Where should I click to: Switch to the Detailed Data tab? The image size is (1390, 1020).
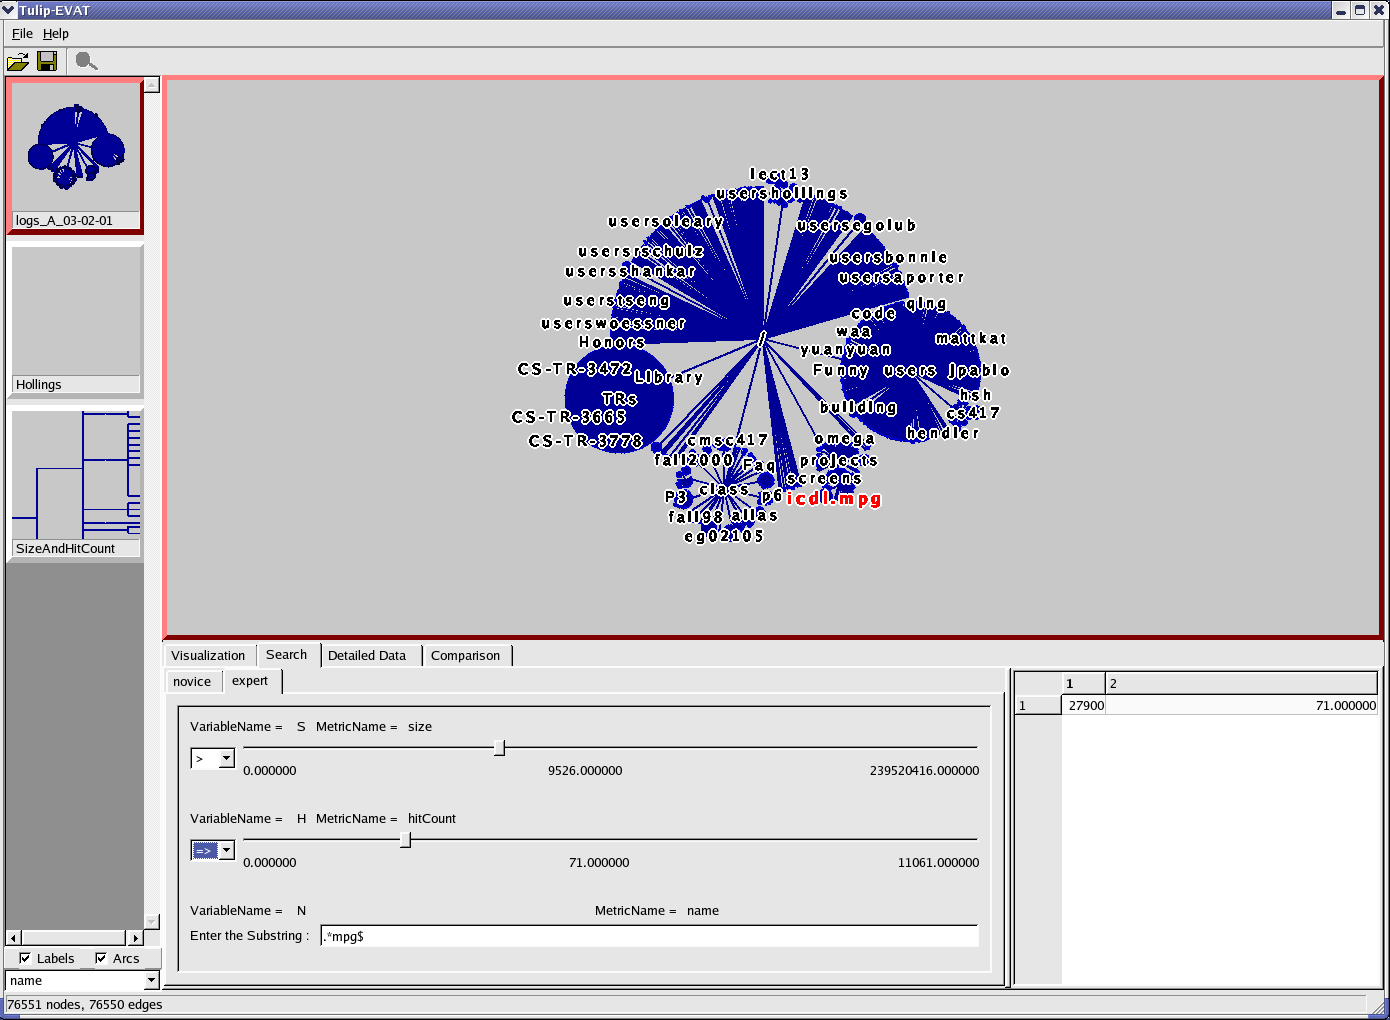pos(367,656)
